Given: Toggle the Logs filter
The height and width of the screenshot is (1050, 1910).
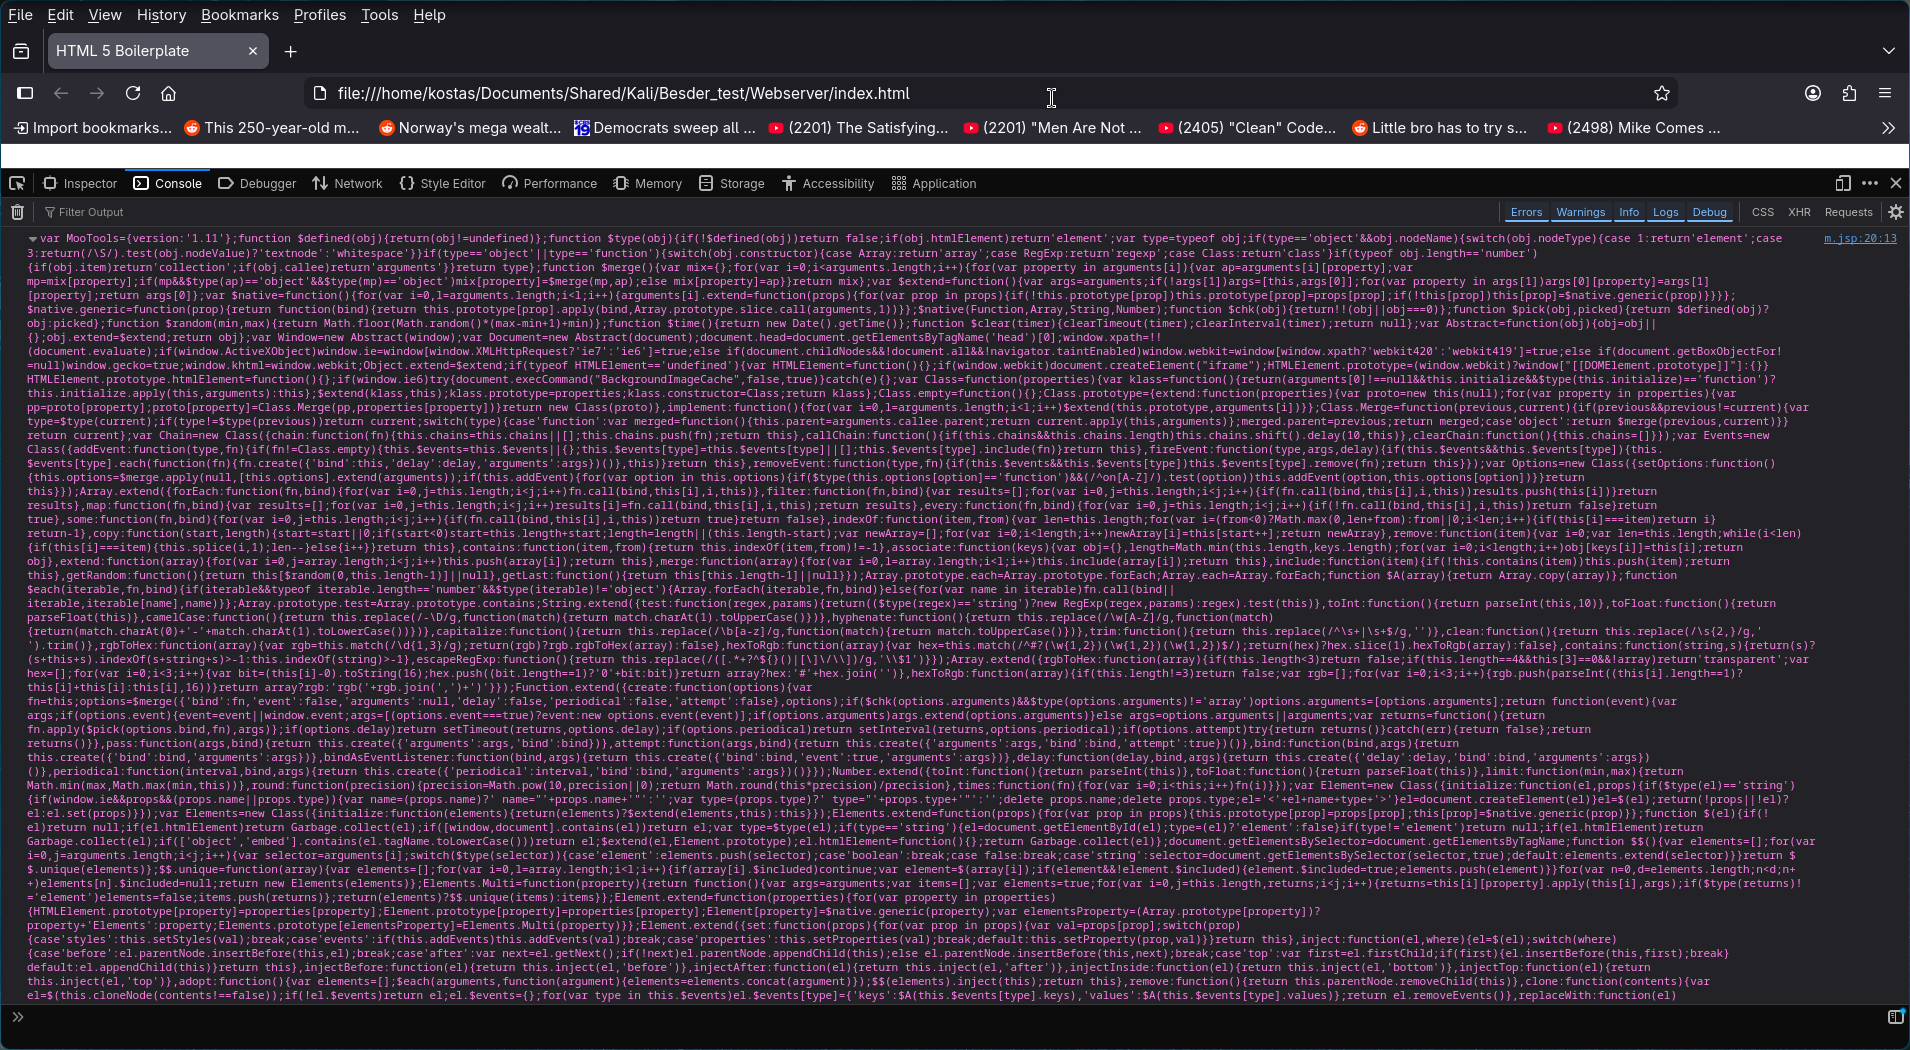Looking at the screenshot, I should pos(1665,212).
